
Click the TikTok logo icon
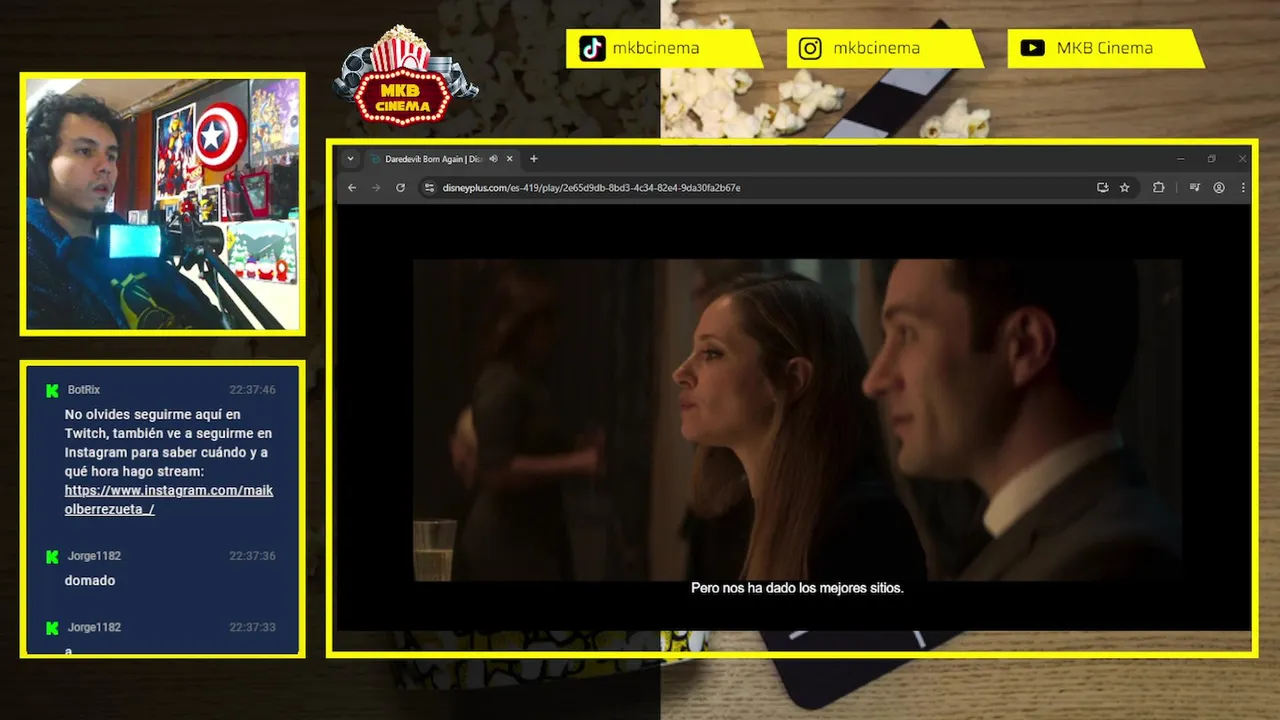[x=593, y=48]
